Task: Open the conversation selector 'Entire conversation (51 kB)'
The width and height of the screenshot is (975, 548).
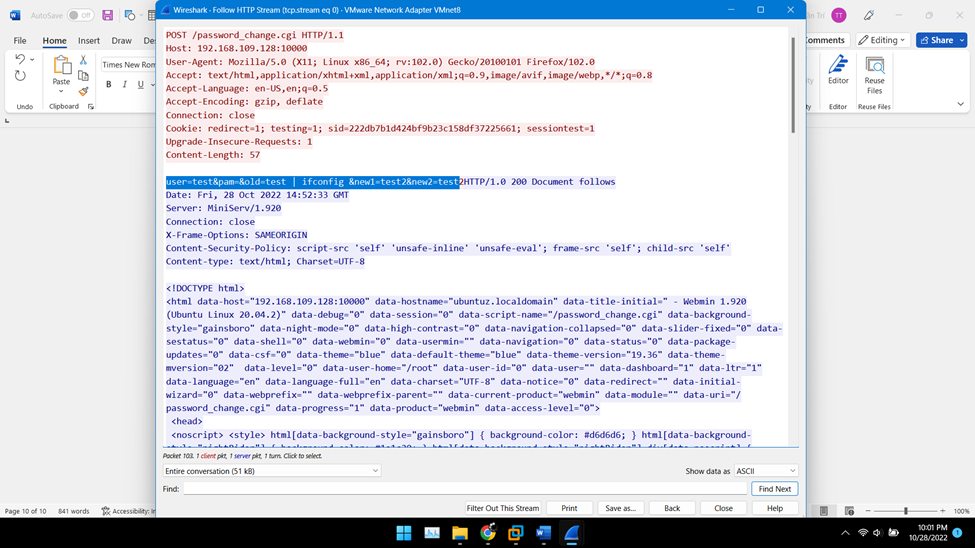Action: coord(272,471)
